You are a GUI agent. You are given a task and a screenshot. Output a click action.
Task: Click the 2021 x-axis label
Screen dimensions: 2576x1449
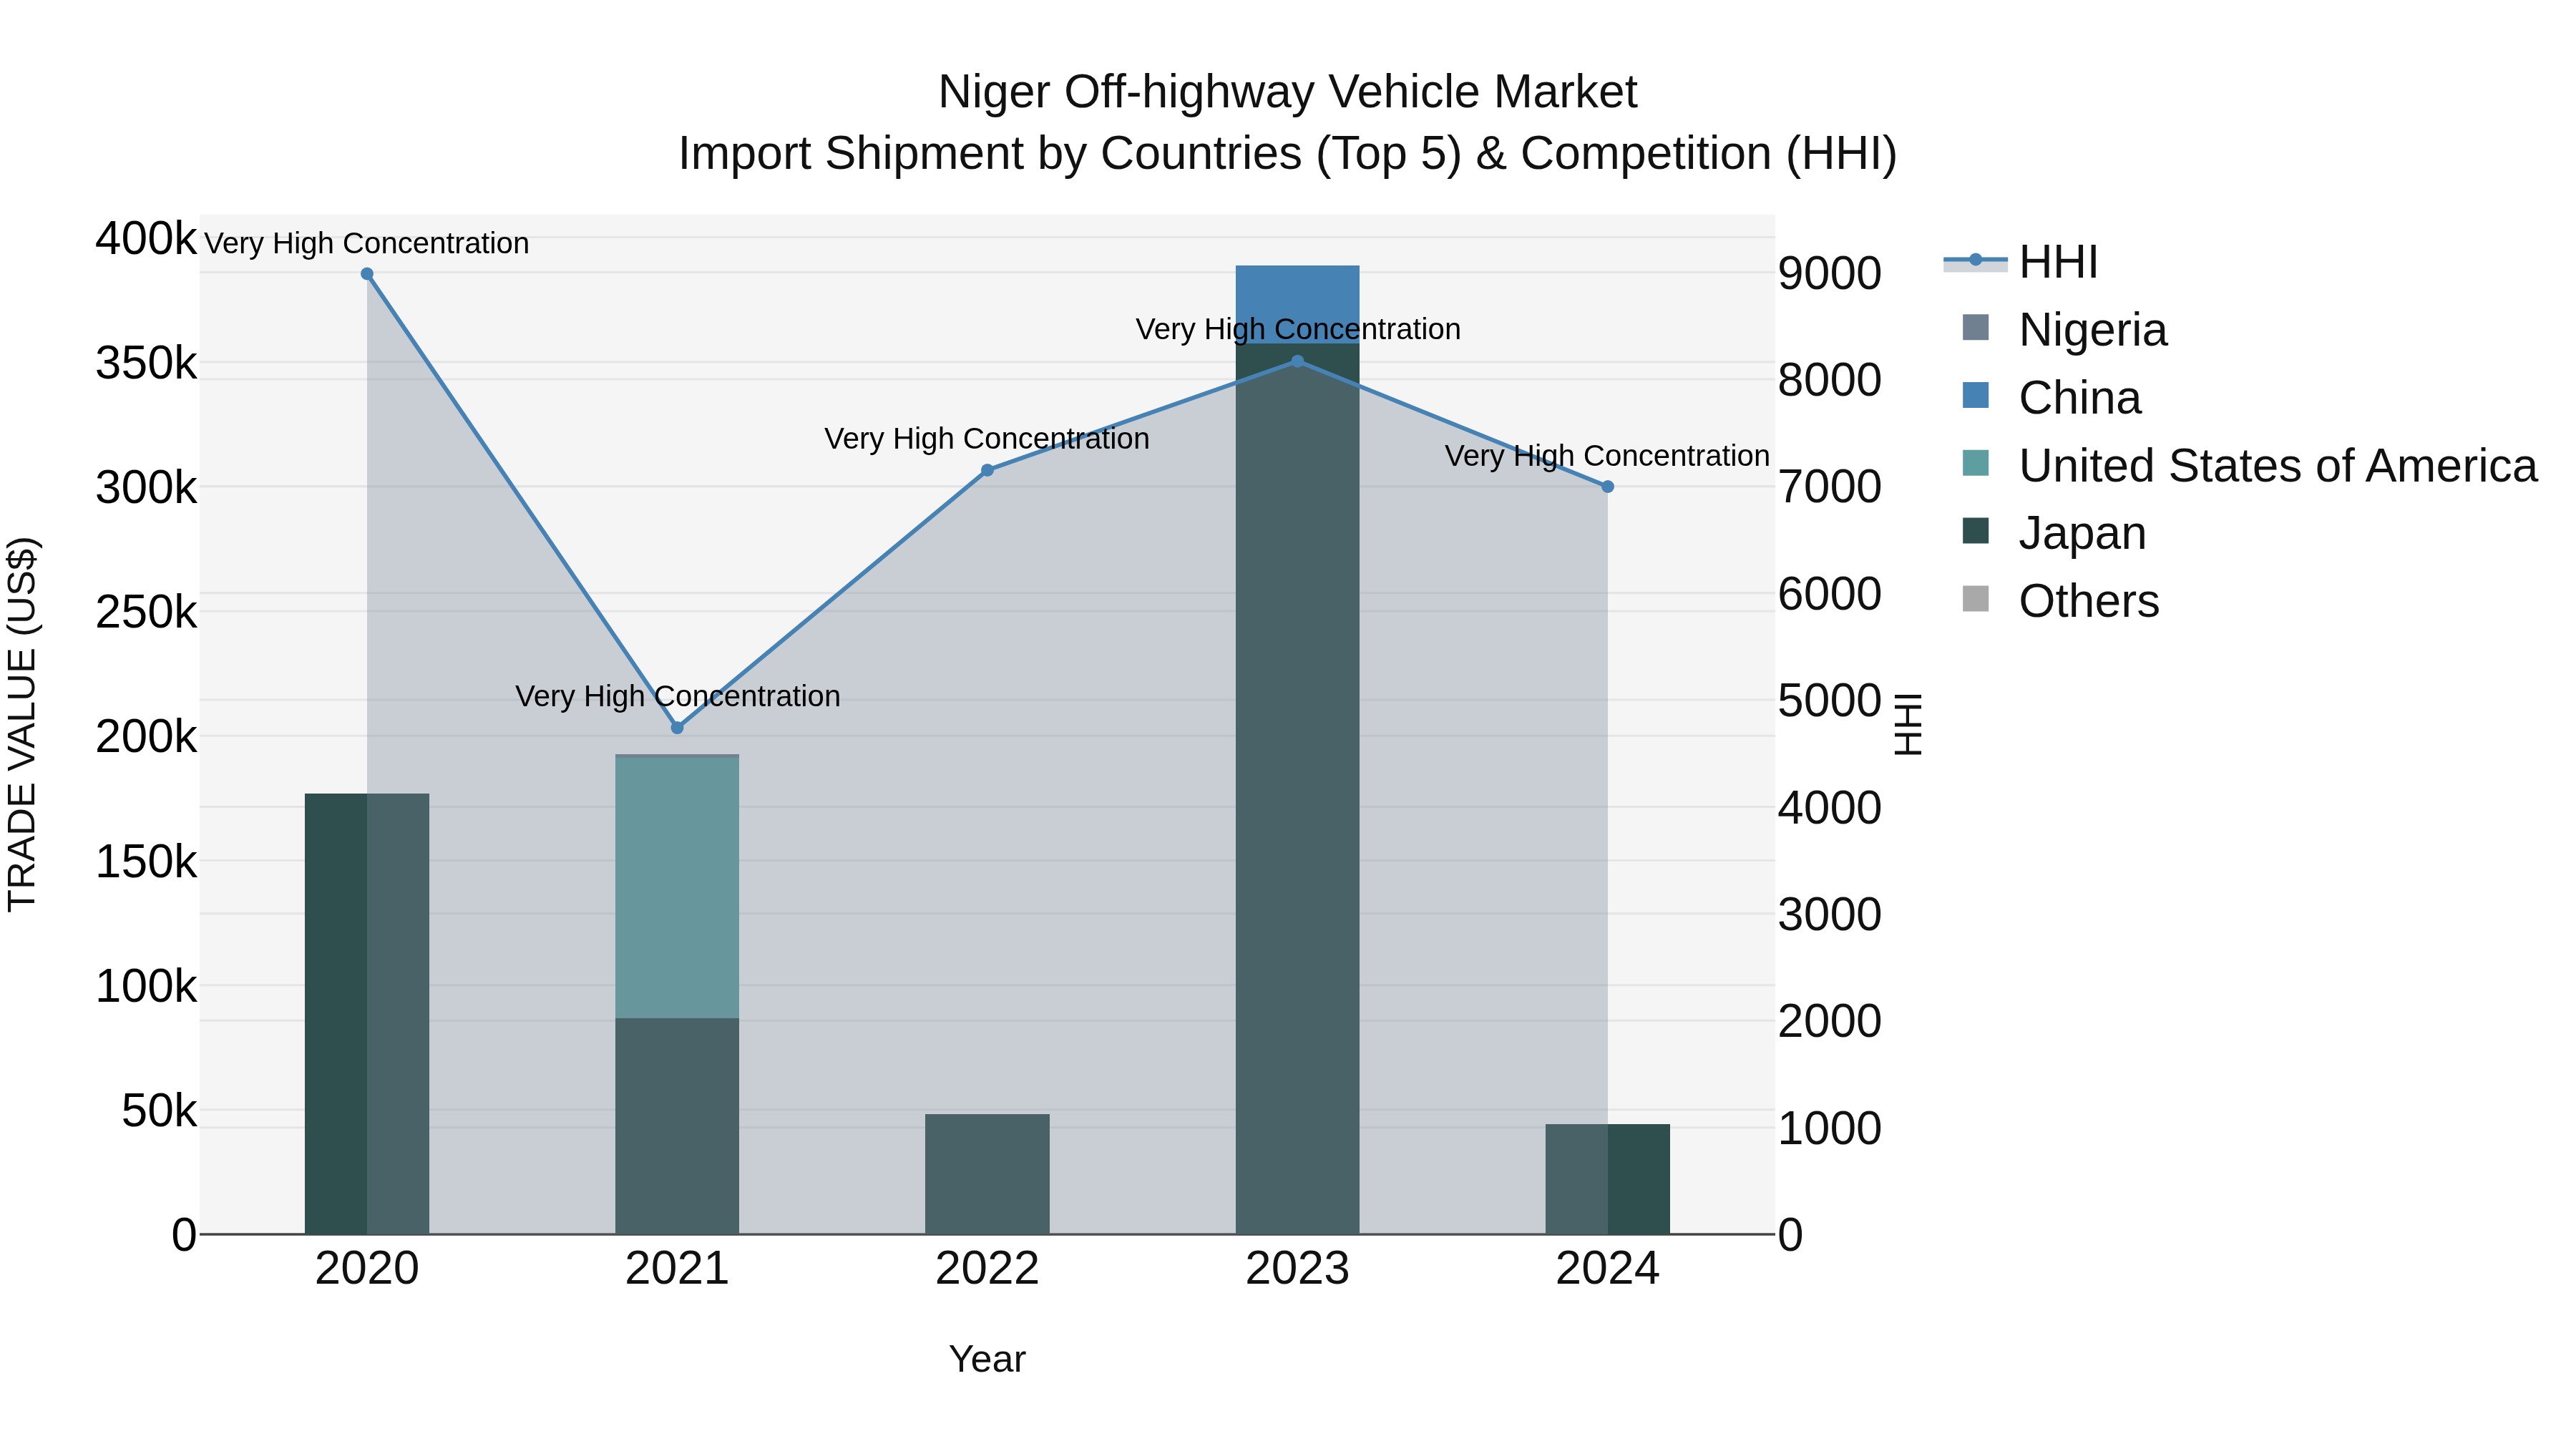pos(677,1269)
